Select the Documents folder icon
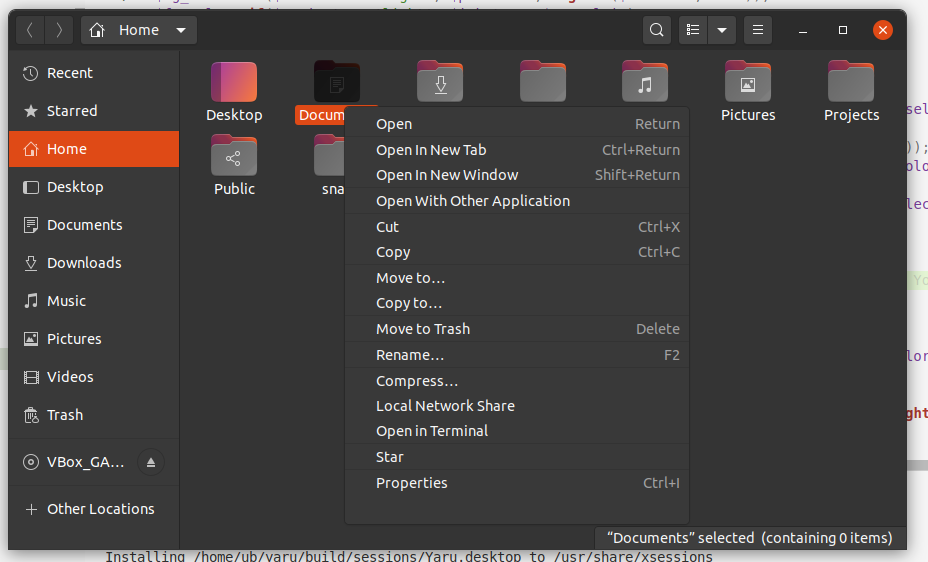The height and width of the screenshot is (562, 928). click(x=337, y=82)
